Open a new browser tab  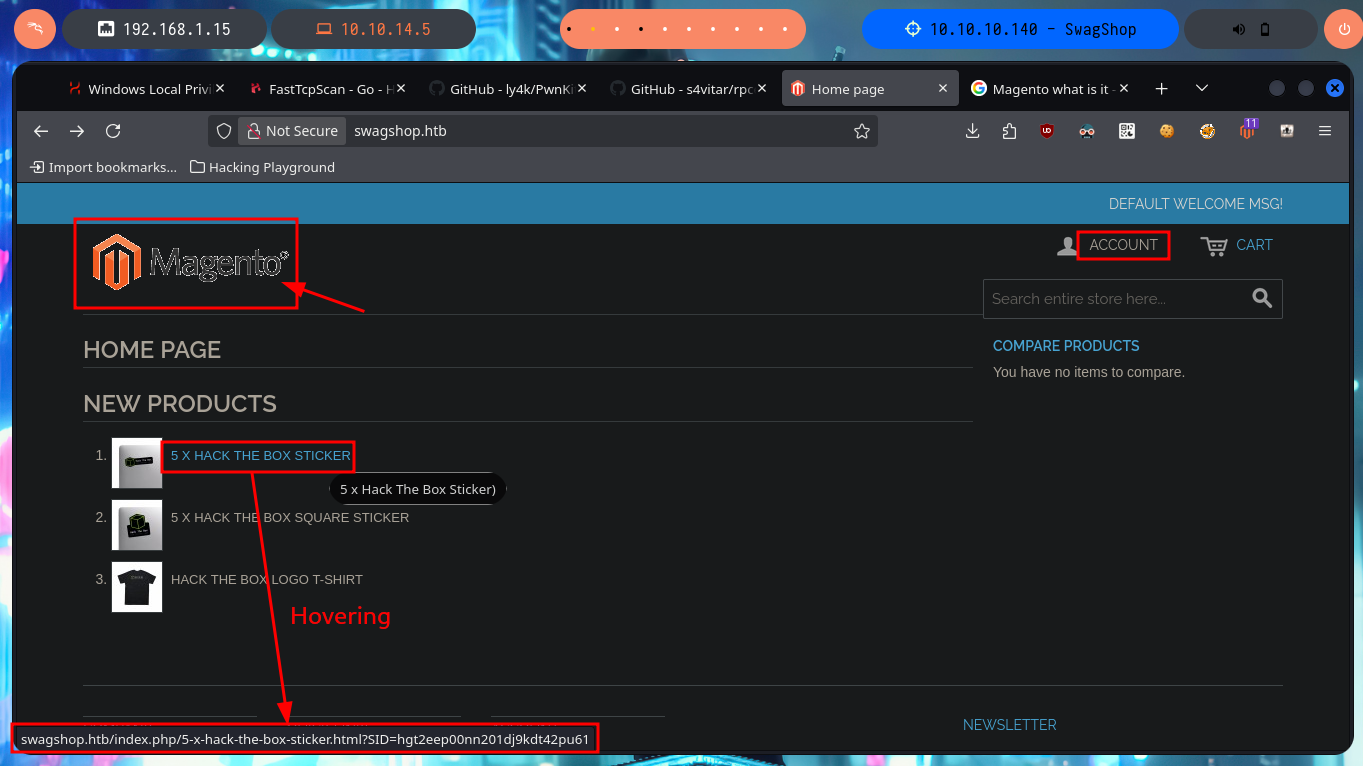1161,89
